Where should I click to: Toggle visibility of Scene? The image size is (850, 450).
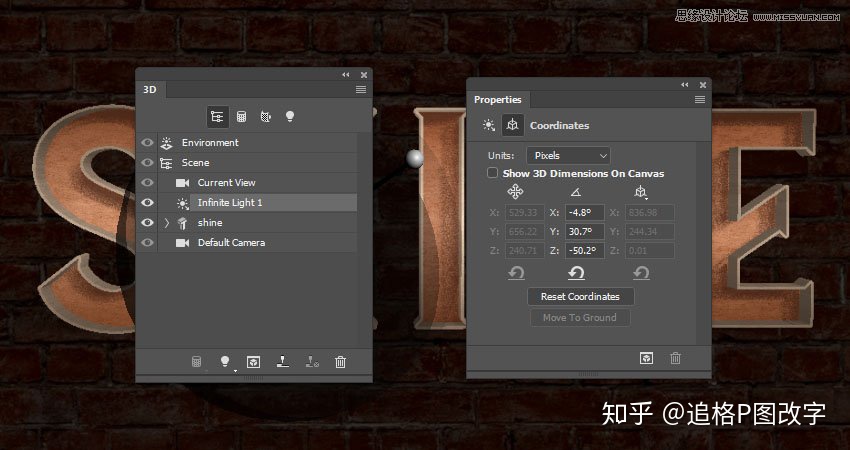pyautogui.click(x=147, y=163)
